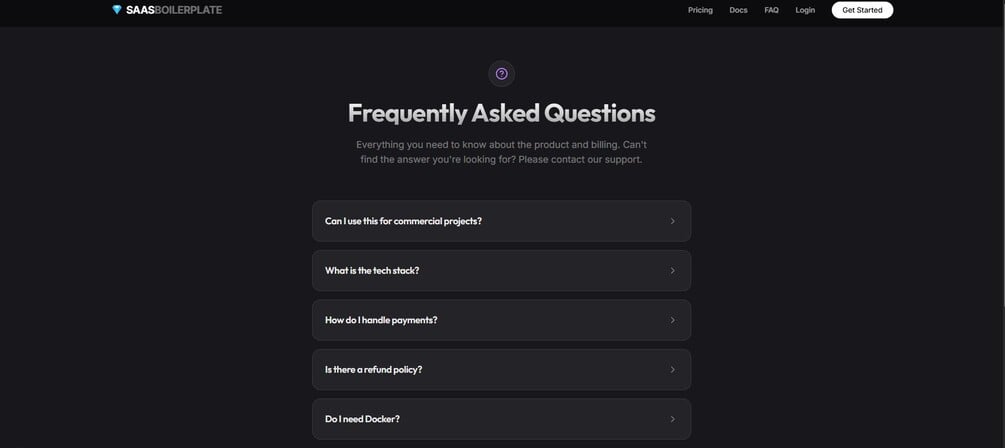1005x448 pixels.
Task: Click the diamond logo icon
Action: (117, 10)
